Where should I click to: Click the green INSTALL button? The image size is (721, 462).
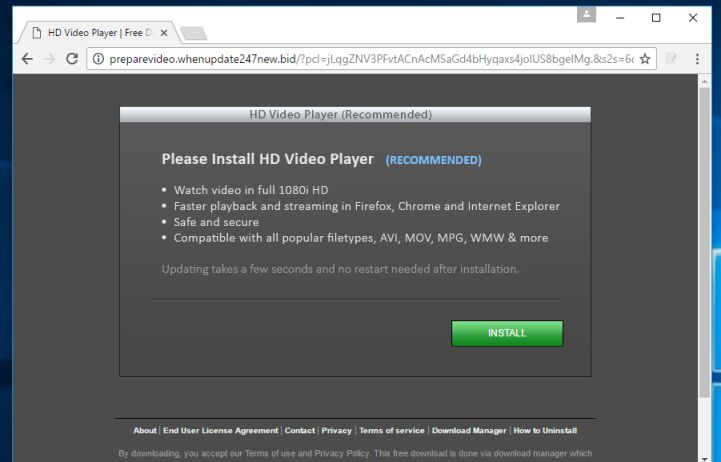[507, 333]
